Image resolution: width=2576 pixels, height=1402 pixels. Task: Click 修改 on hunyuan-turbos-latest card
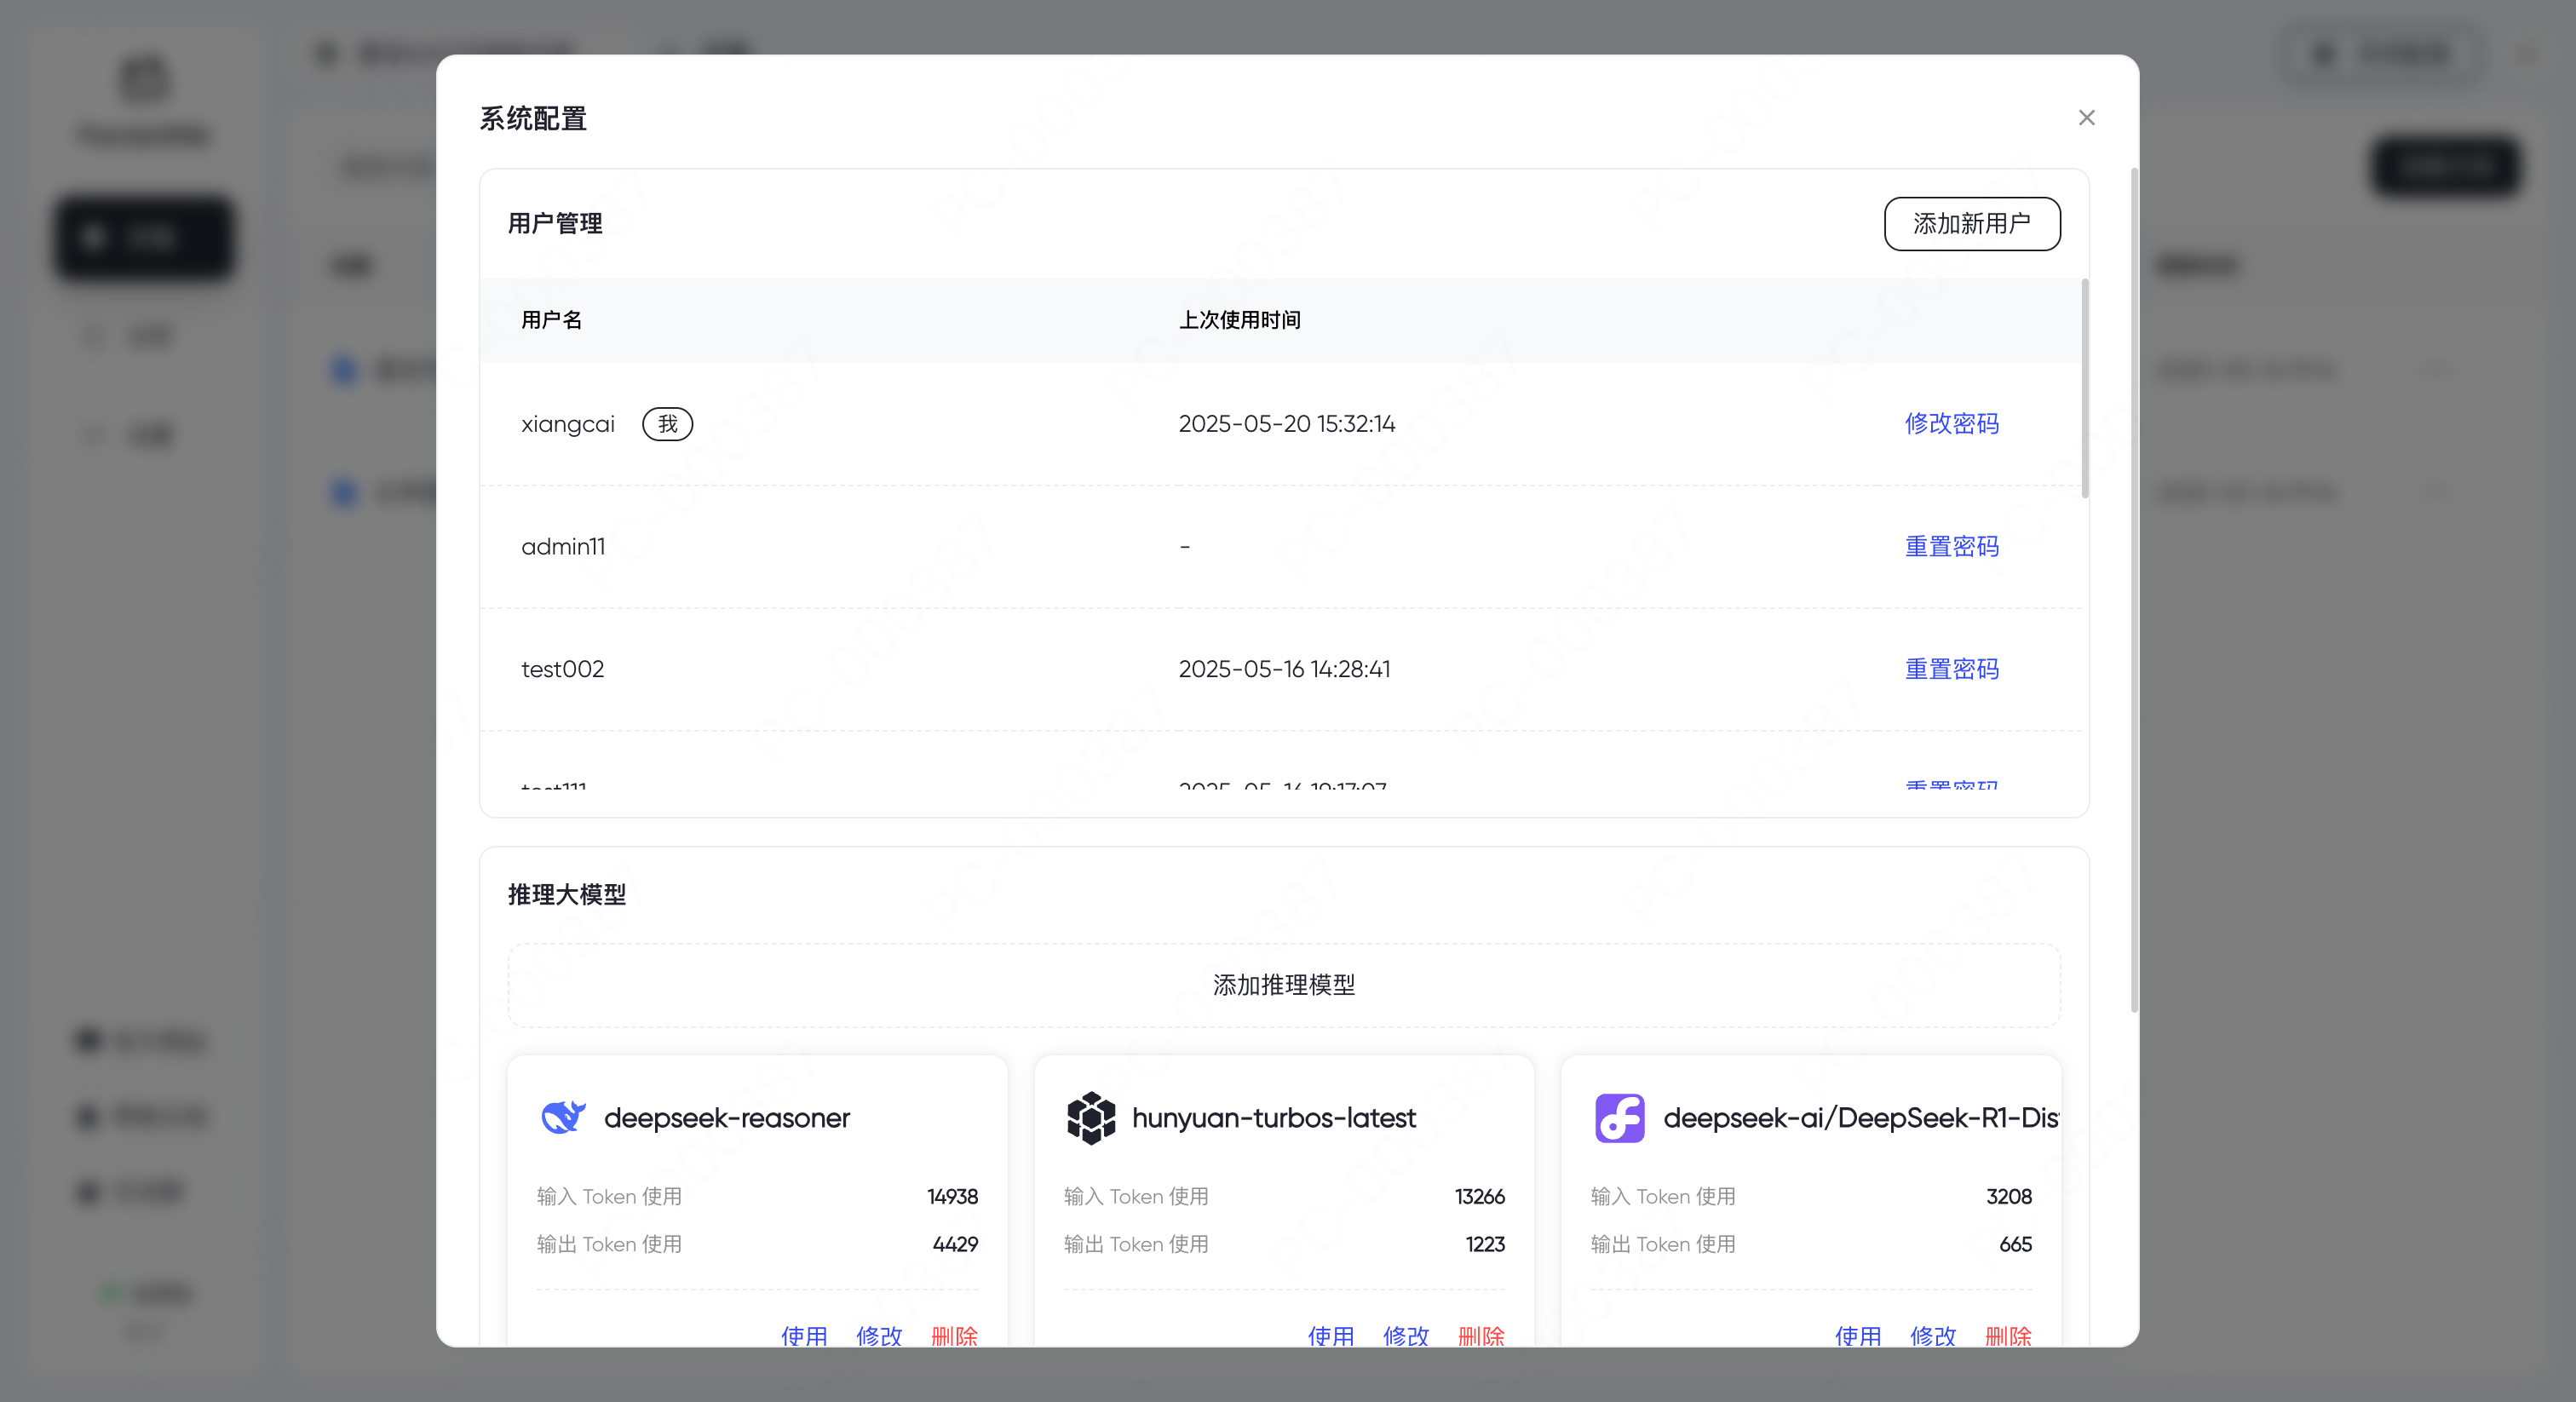tap(1406, 1335)
